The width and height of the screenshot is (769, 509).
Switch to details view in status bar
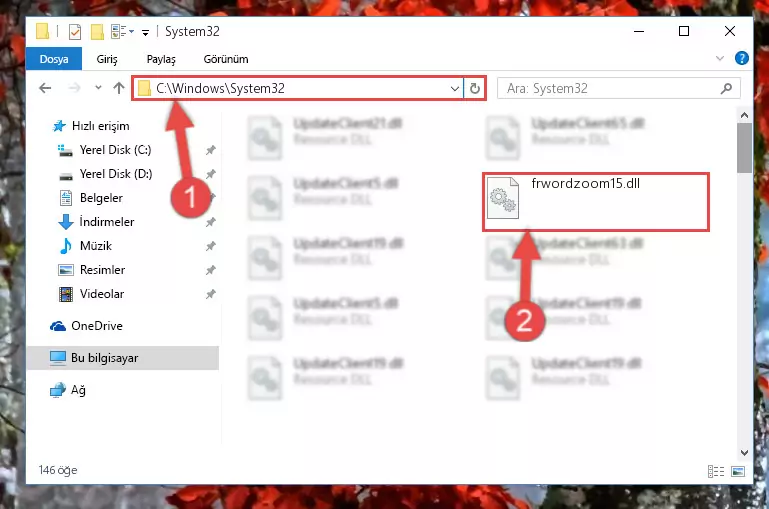(x=716, y=471)
